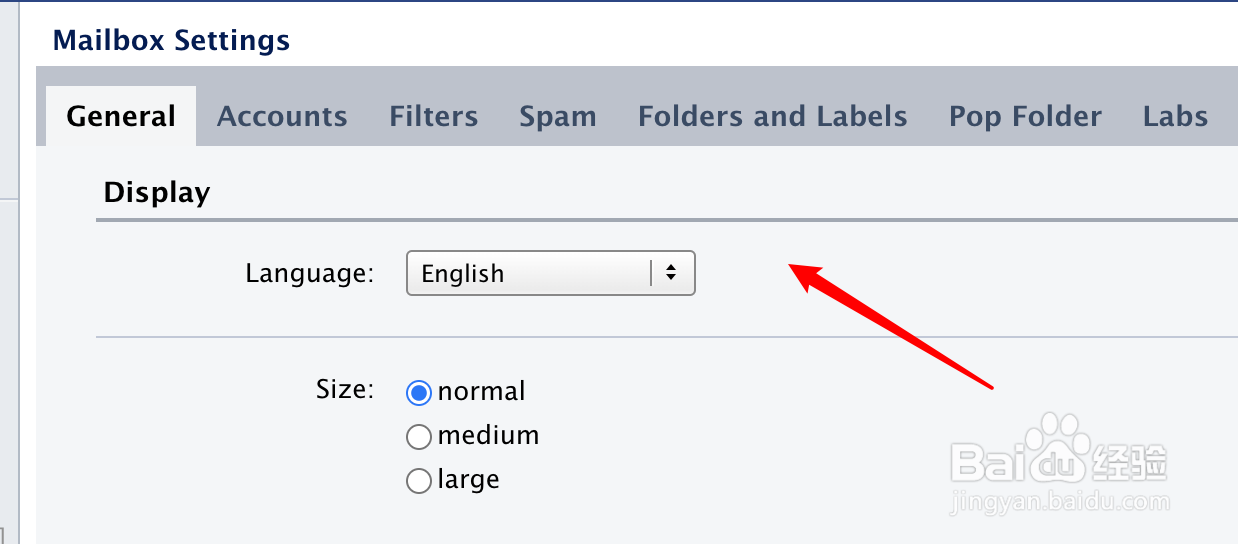The height and width of the screenshot is (544, 1238).
Task: Switch to Pop Folder tab
Action: pos(1025,117)
